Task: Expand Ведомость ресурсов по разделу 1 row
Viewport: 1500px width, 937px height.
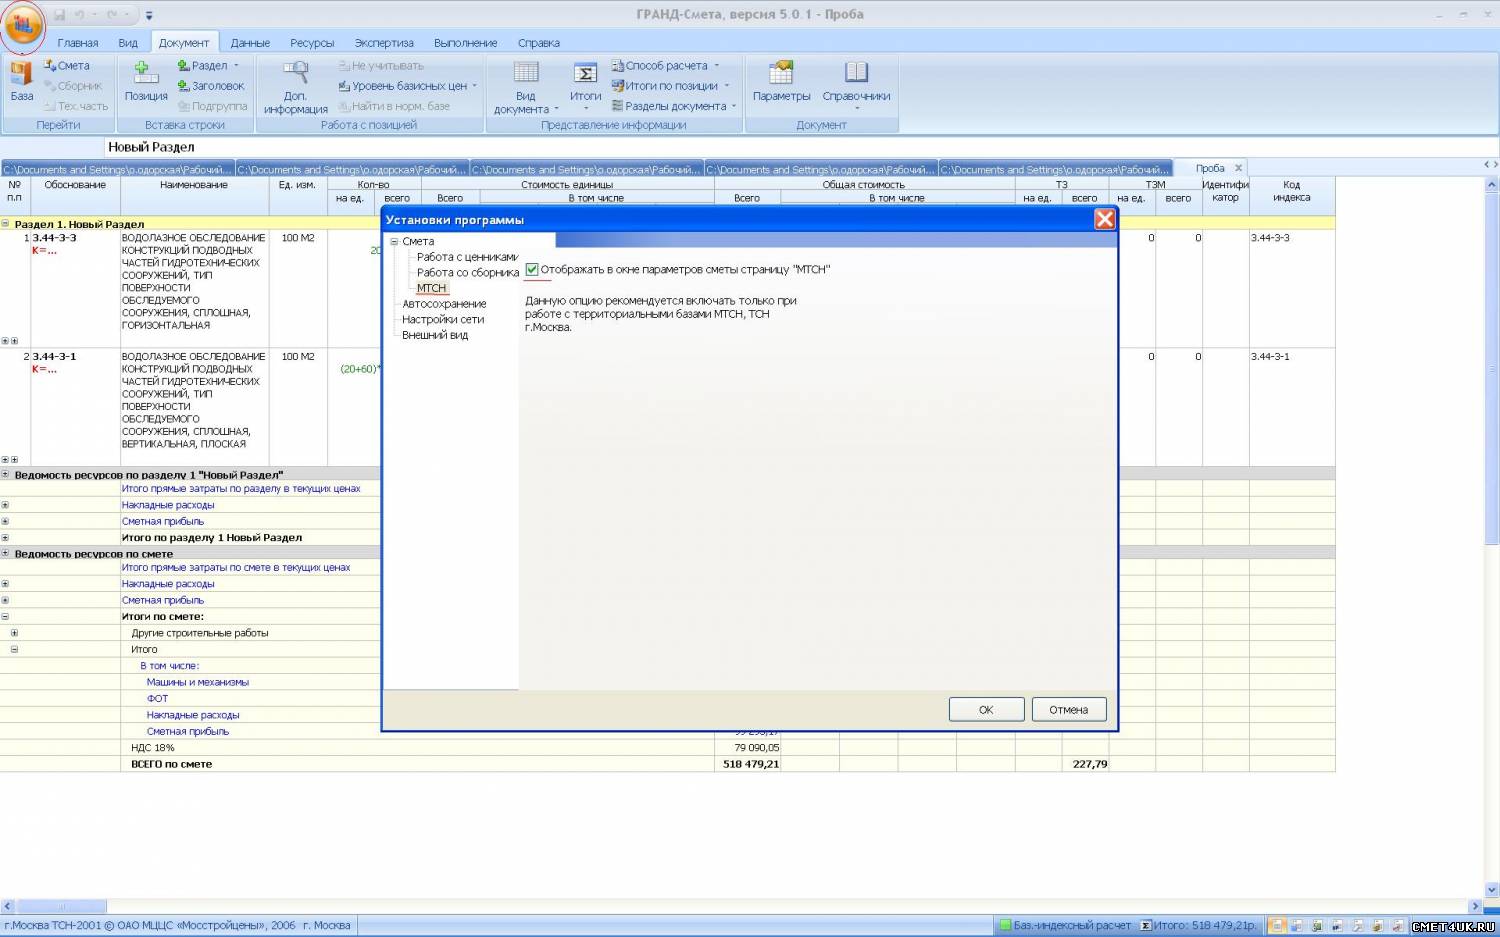Action: click(x=5, y=474)
